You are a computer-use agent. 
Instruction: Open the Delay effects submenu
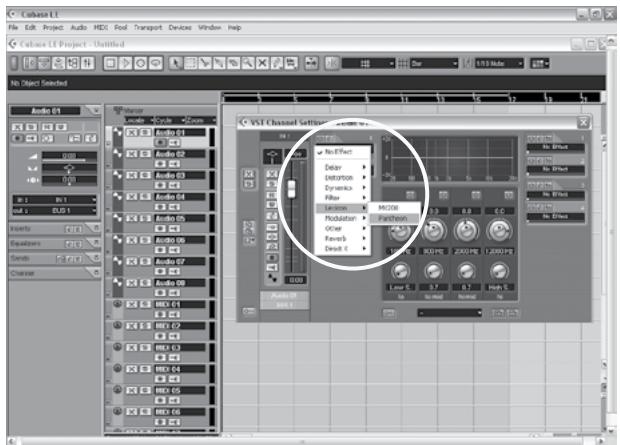[342, 168]
